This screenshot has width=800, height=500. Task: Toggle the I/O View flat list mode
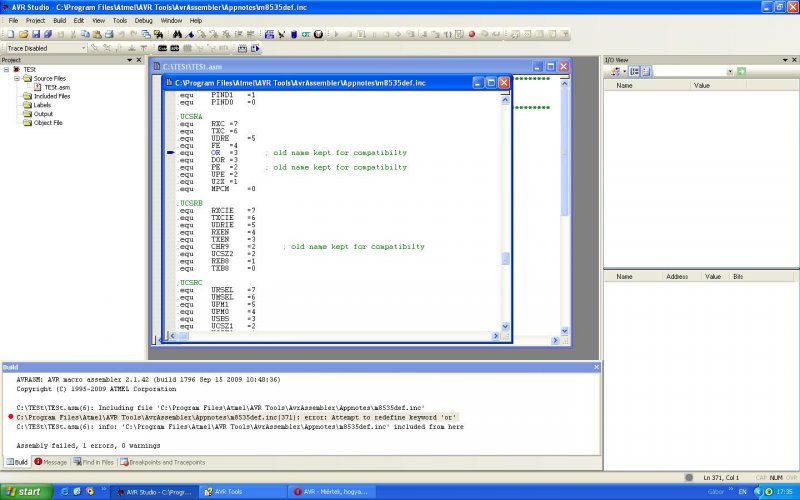pos(646,71)
